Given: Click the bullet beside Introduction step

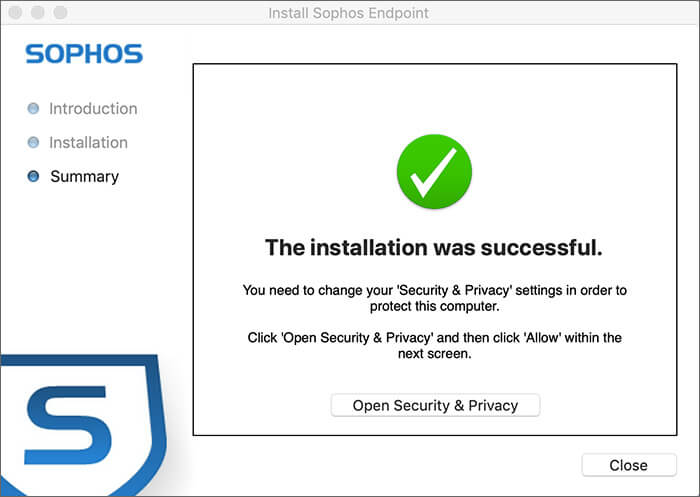Looking at the screenshot, I should pos(33,108).
